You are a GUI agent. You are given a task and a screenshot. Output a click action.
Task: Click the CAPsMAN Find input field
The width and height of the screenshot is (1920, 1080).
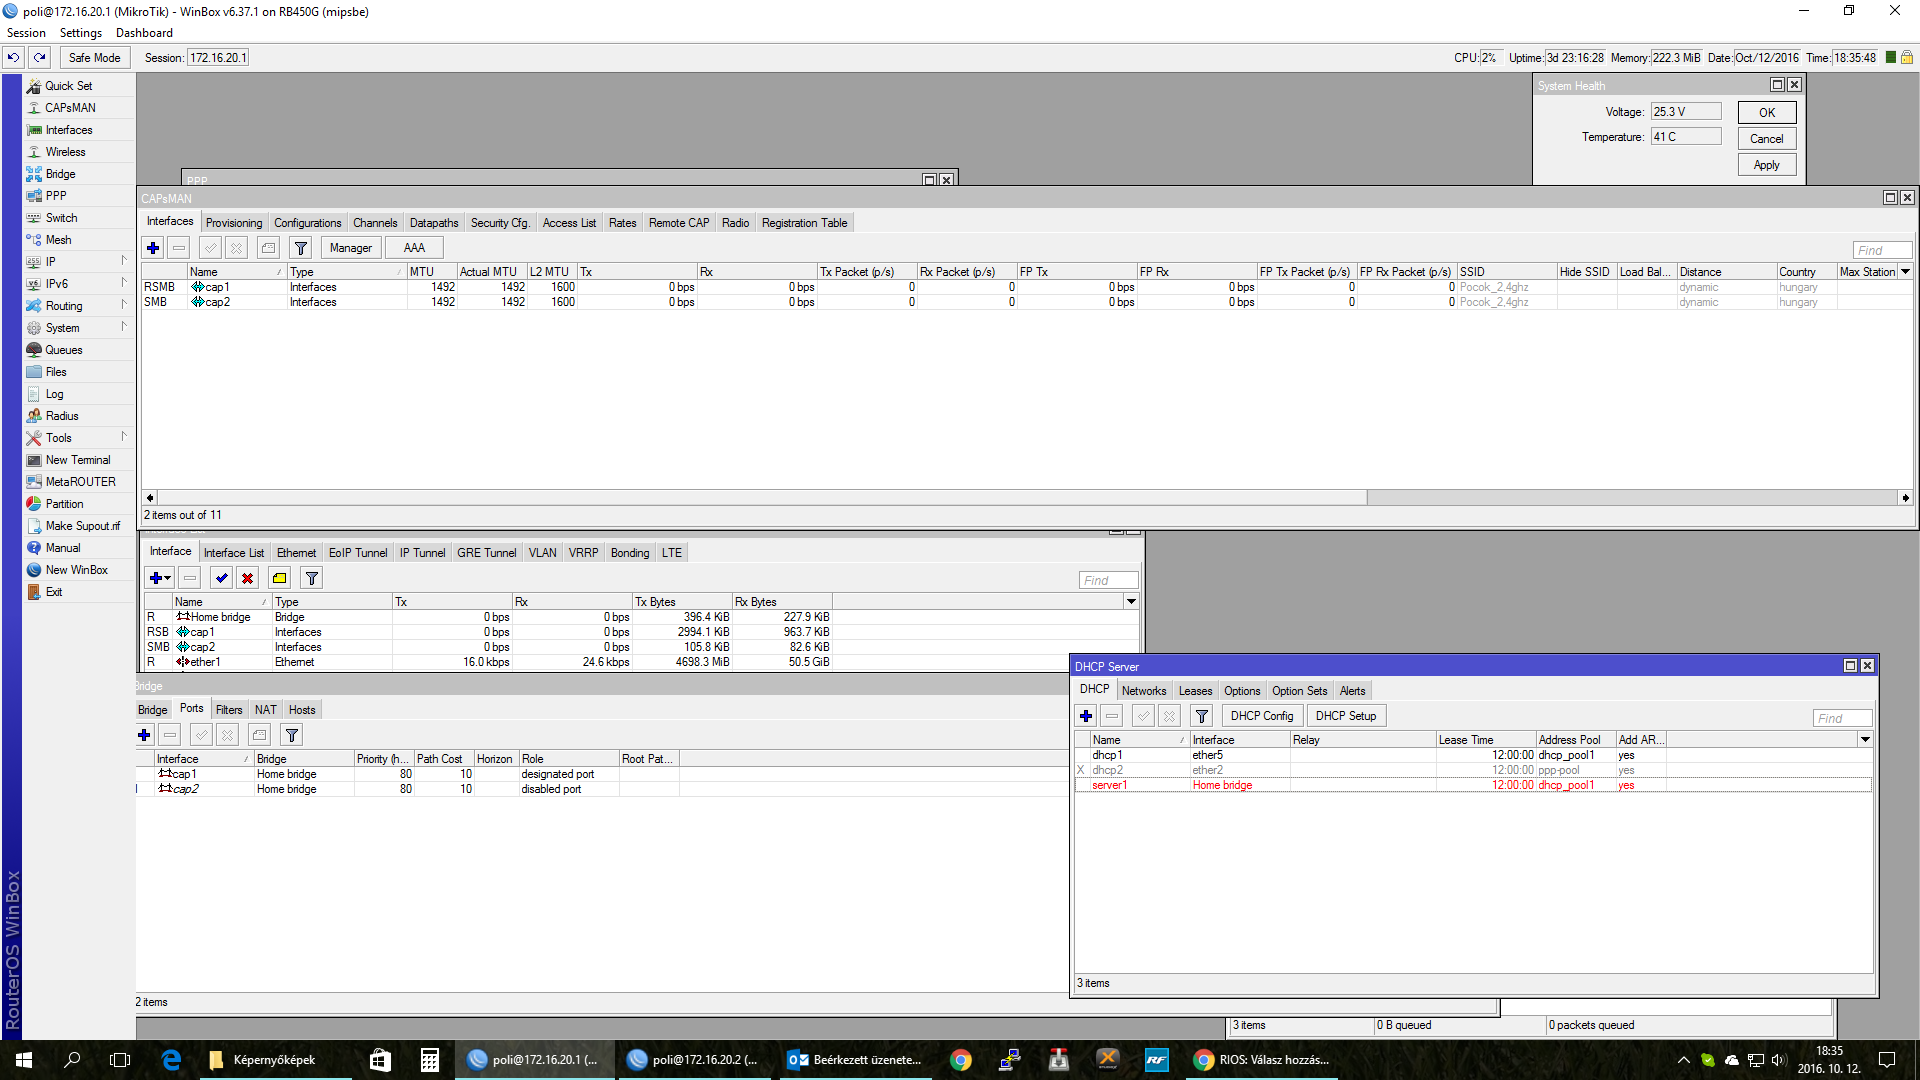pyautogui.click(x=1882, y=251)
